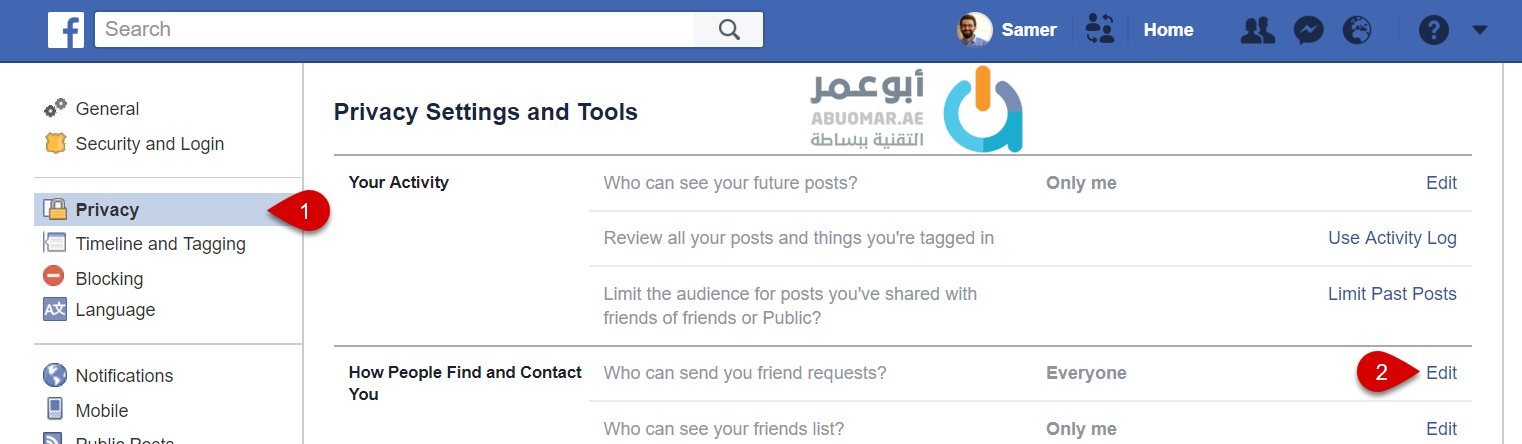Select Privacy in the sidebar
Screen dimensions: 1522x444
click(107, 210)
